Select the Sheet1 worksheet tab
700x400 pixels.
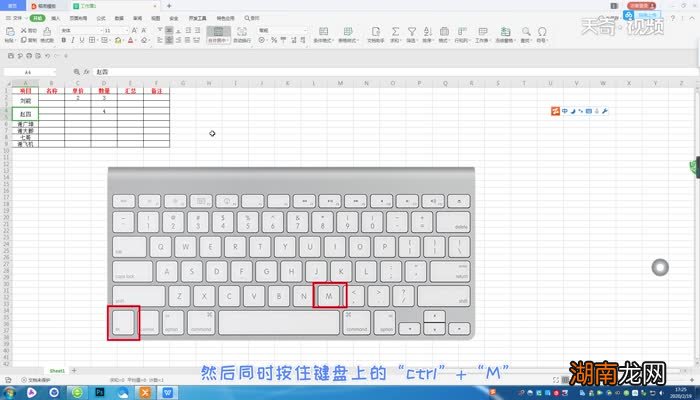57,371
